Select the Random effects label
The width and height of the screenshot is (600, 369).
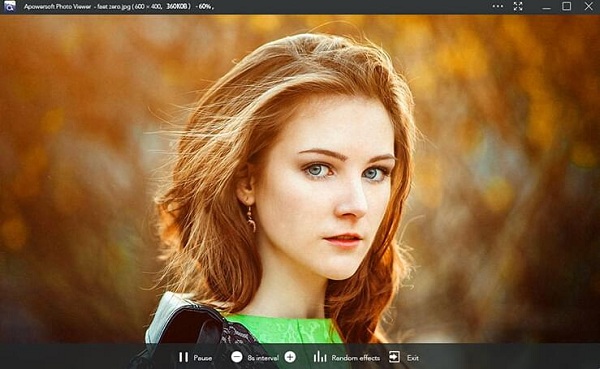(355, 358)
